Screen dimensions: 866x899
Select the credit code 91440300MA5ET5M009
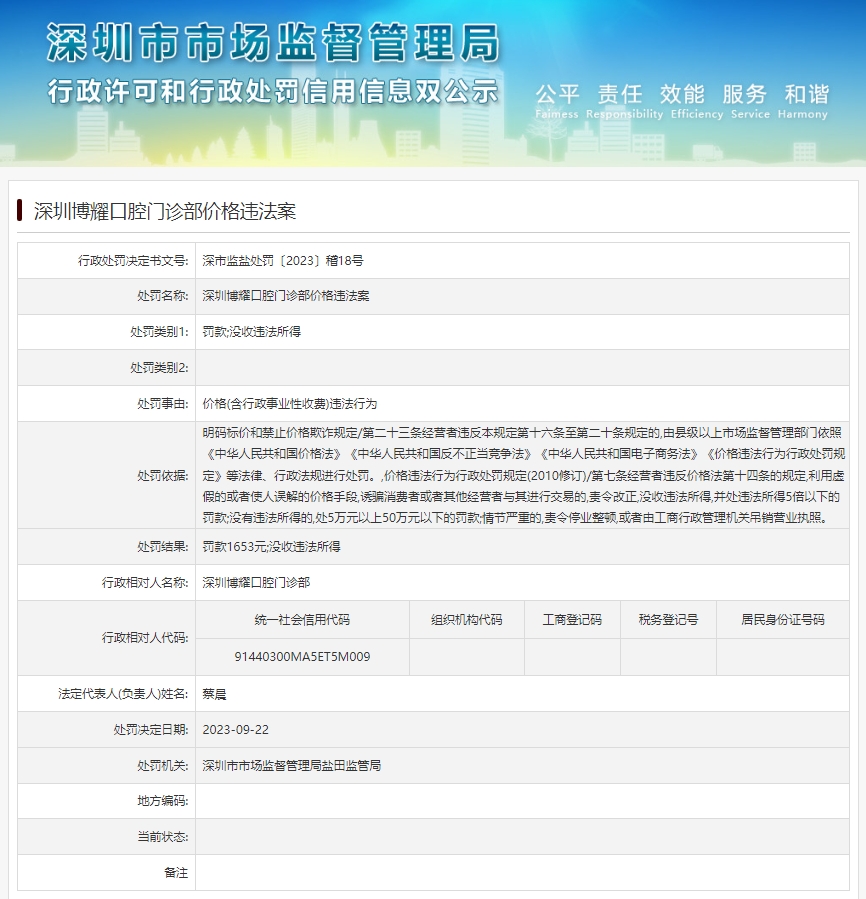click(x=302, y=657)
